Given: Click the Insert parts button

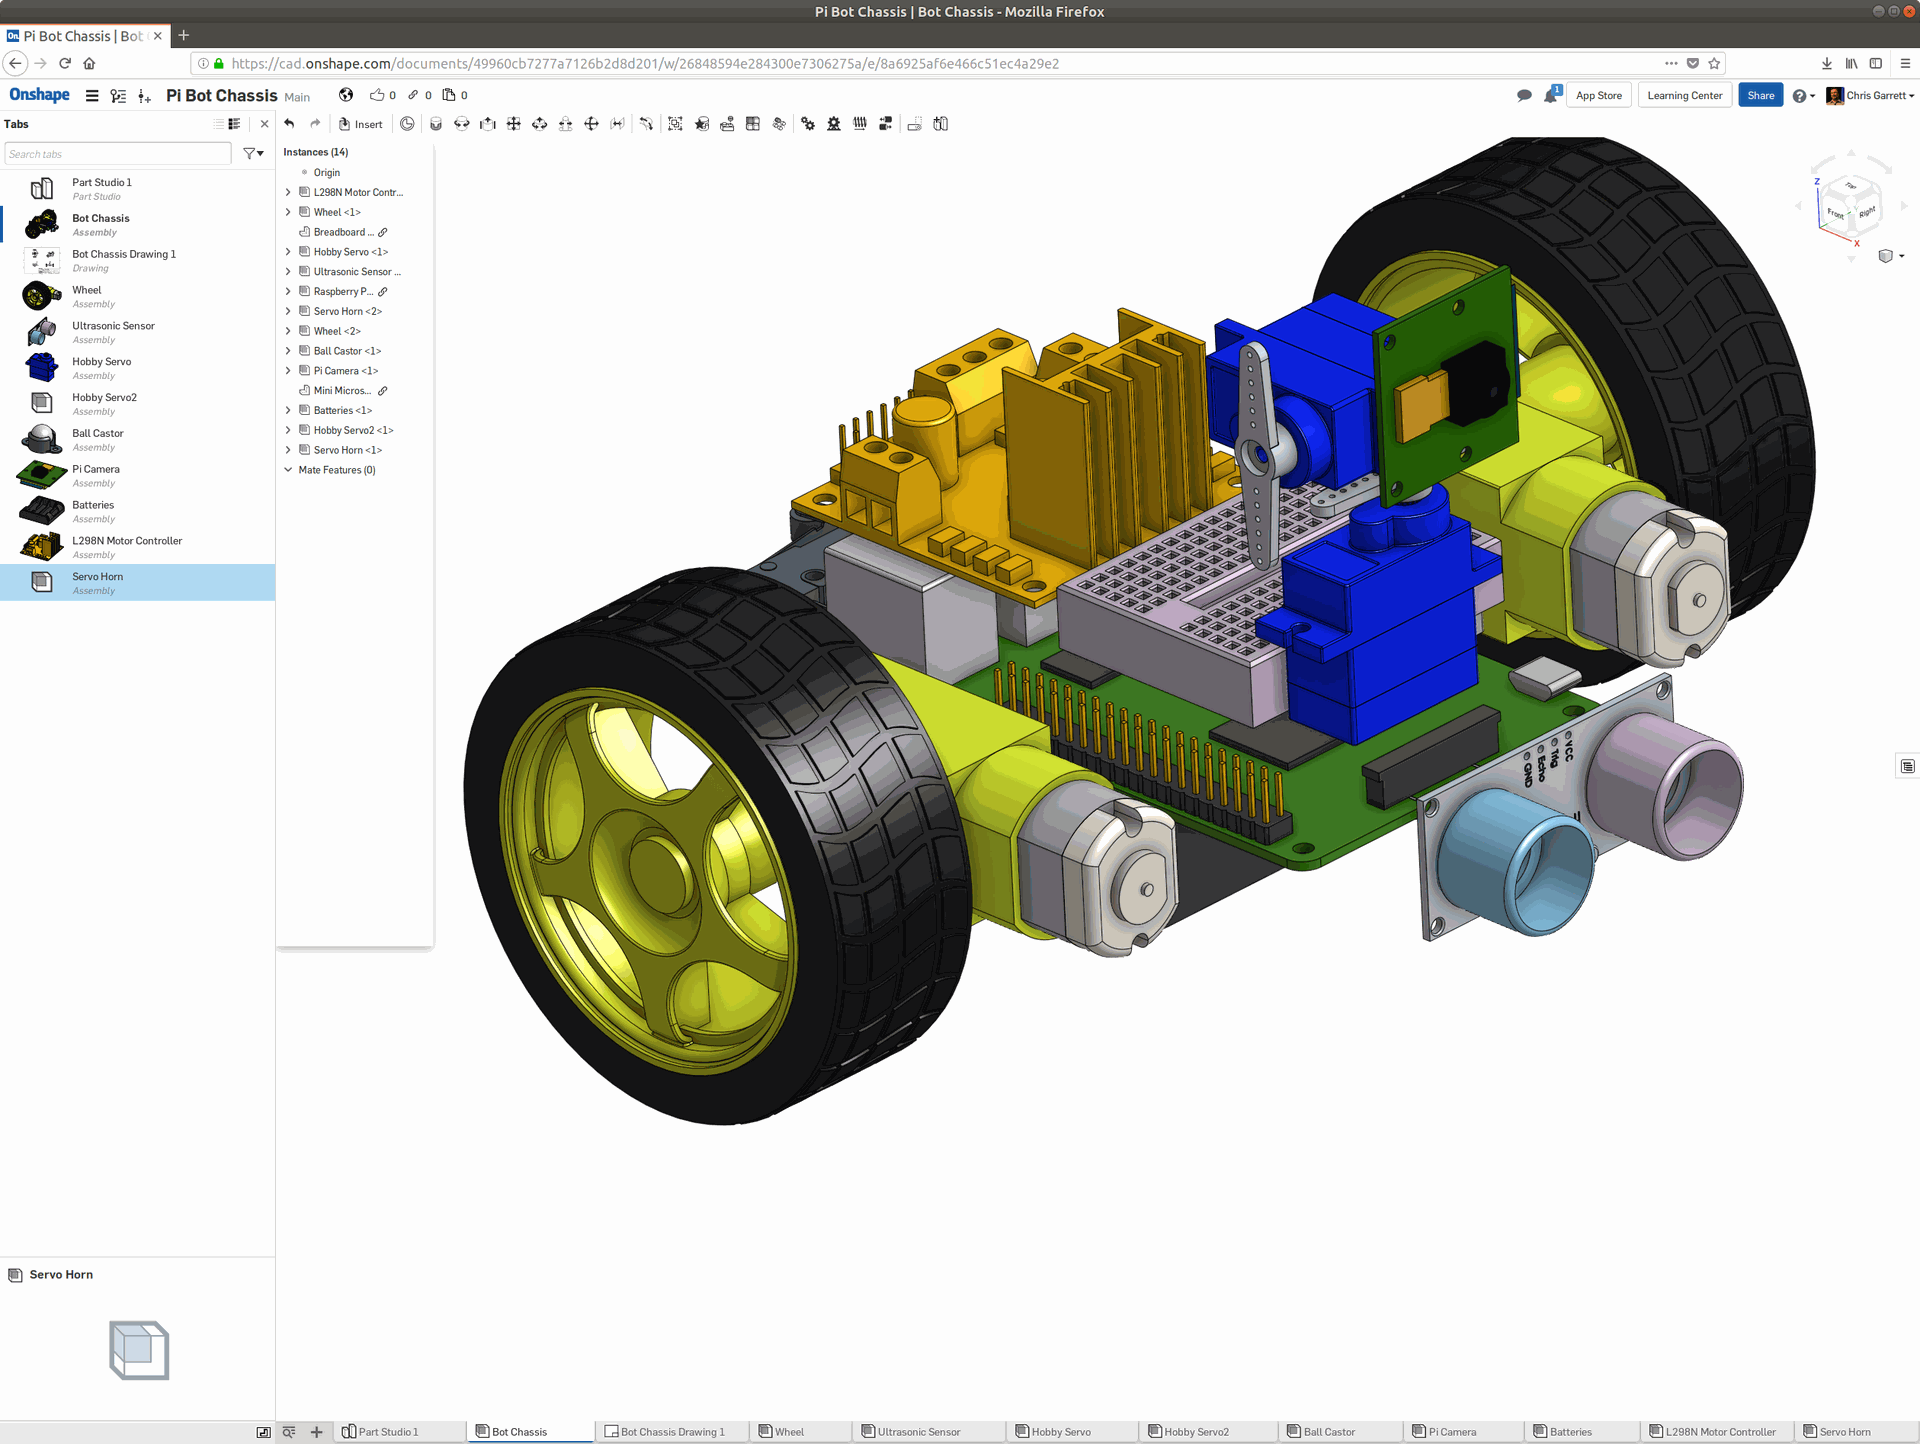Looking at the screenshot, I should pos(360,124).
